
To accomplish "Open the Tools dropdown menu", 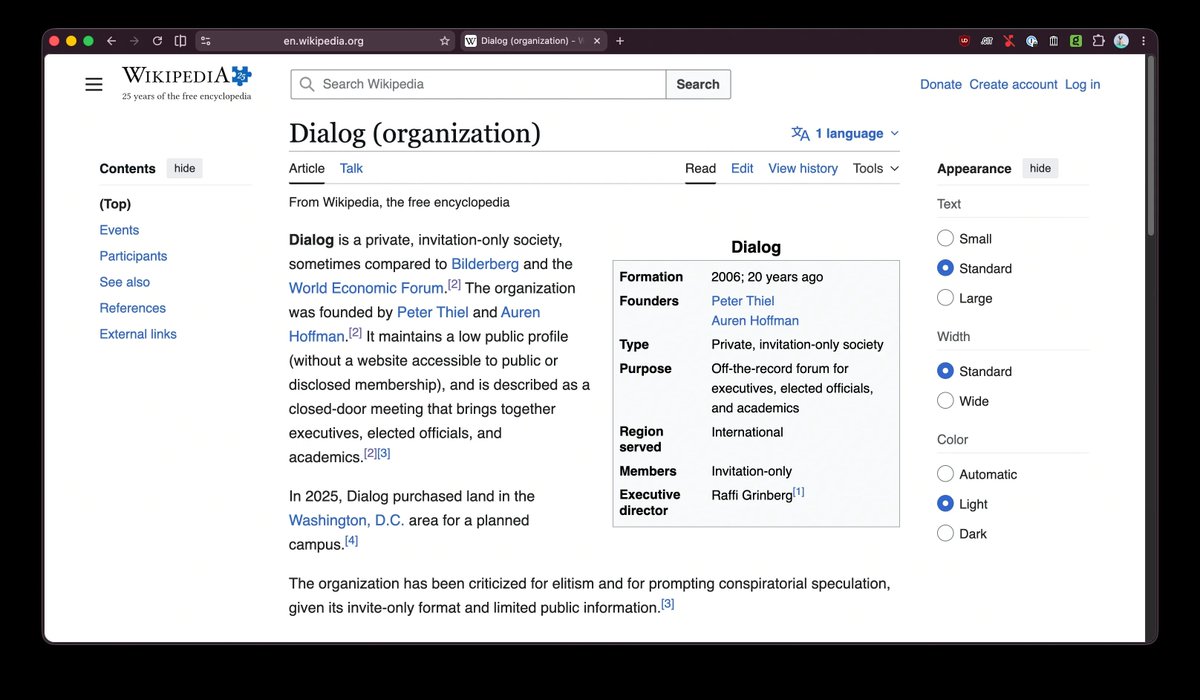I will [876, 168].
